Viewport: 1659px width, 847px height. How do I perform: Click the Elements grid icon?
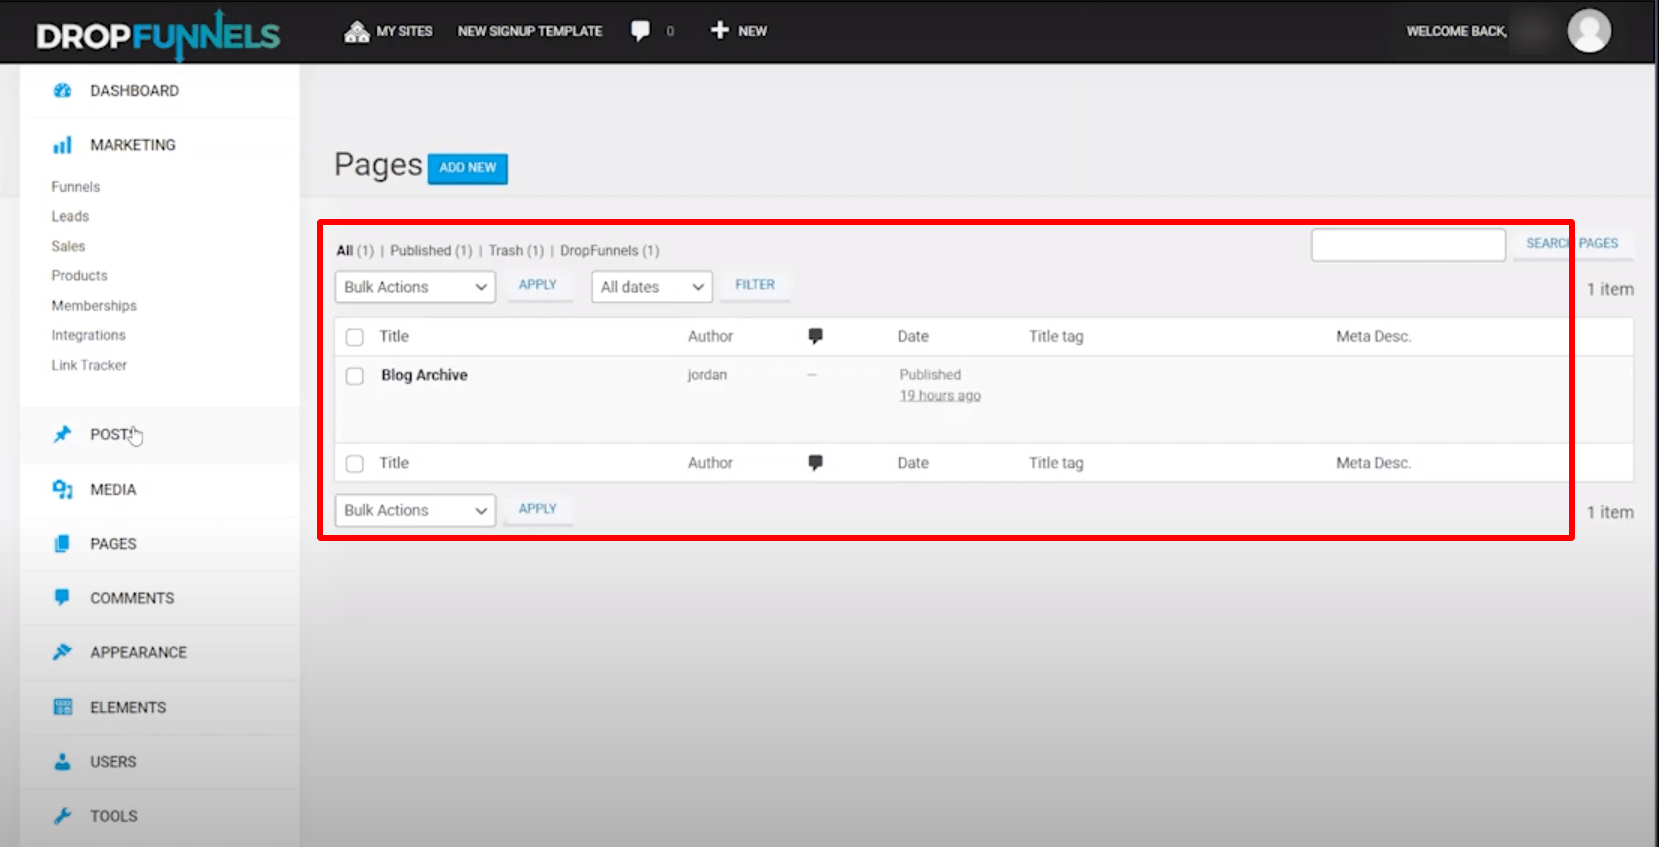point(62,707)
